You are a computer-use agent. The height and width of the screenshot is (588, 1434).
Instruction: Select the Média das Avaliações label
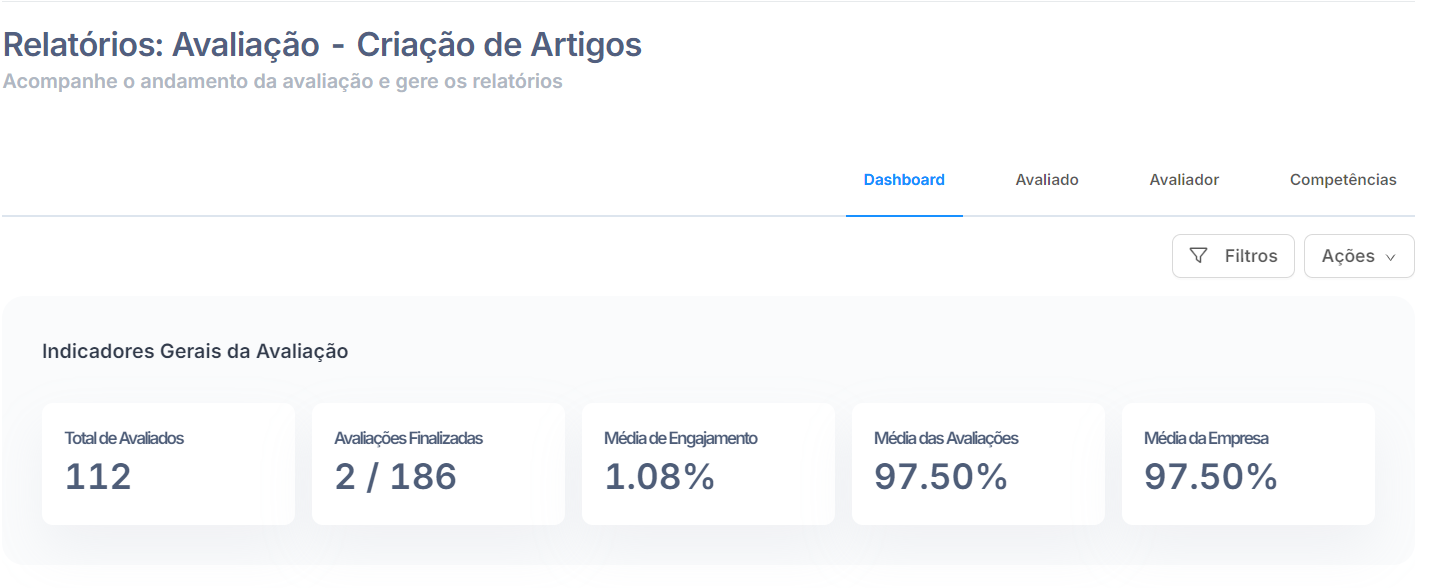[946, 438]
